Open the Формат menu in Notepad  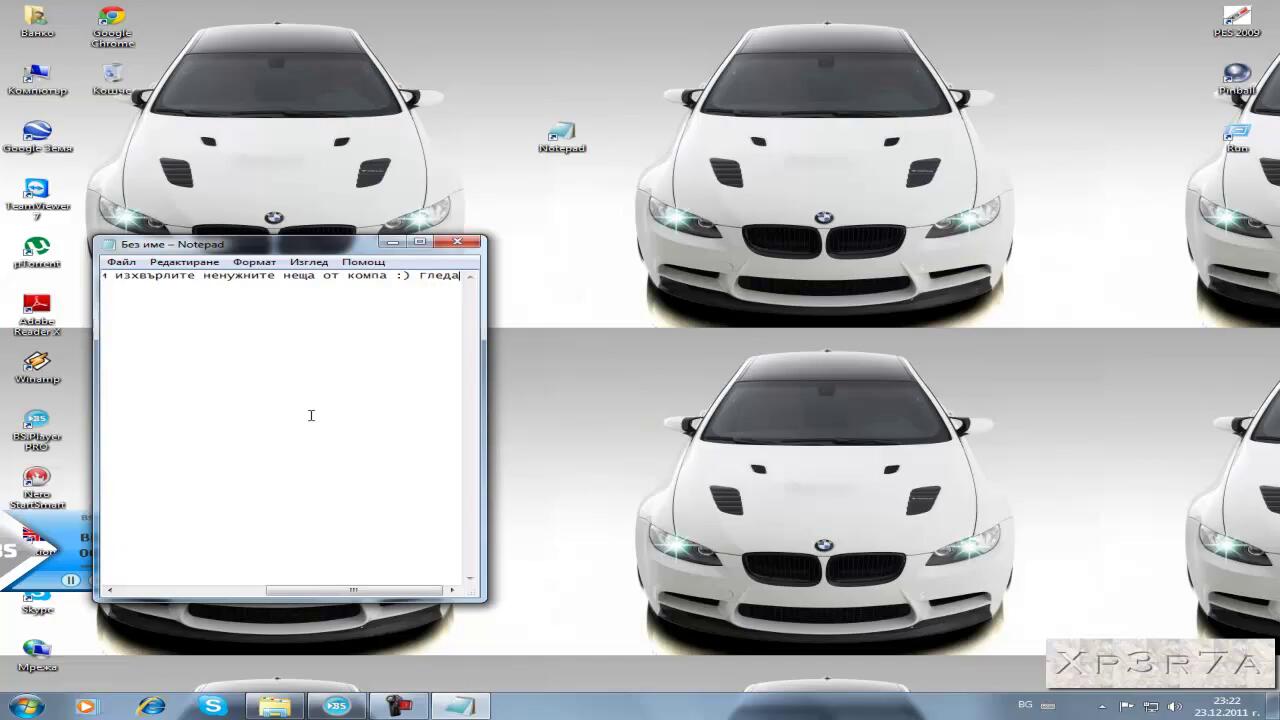254,262
